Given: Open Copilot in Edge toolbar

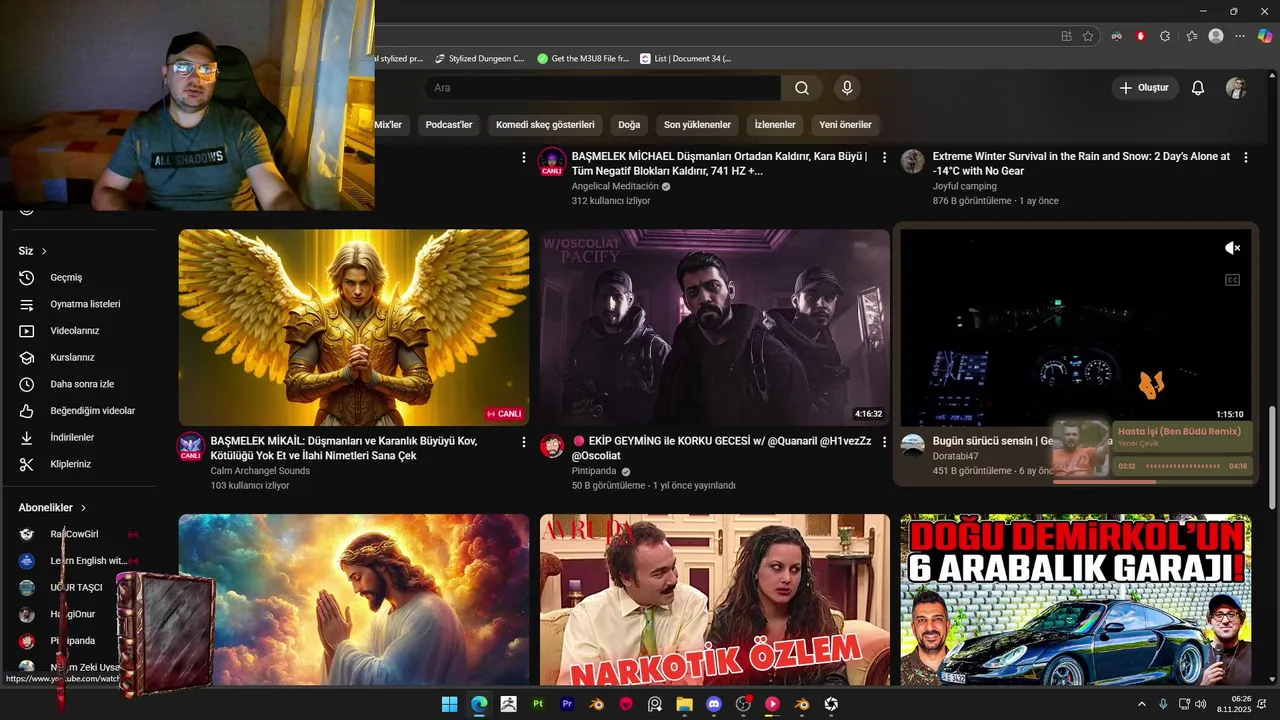Looking at the screenshot, I should click(x=1265, y=36).
